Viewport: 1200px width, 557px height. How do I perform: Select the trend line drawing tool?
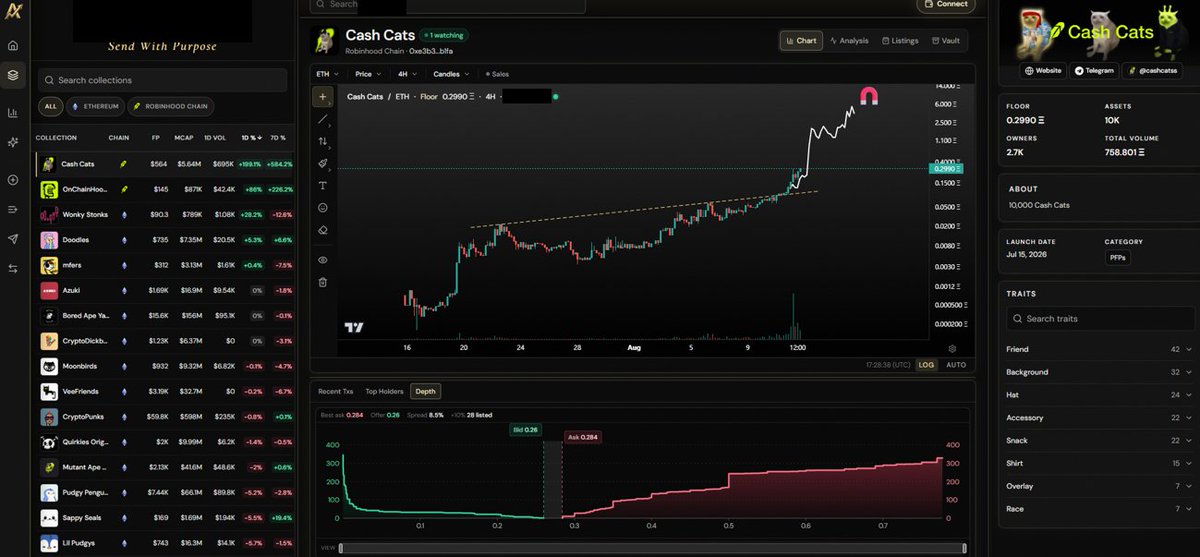(322, 119)
